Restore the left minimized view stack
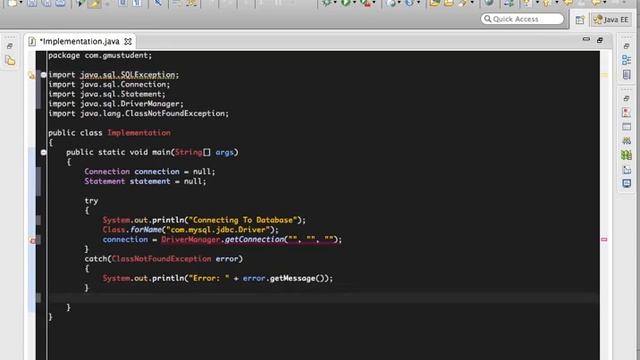The height and width of the screenshot is (360, 640). pyautogui.click(x=10, y=46)
